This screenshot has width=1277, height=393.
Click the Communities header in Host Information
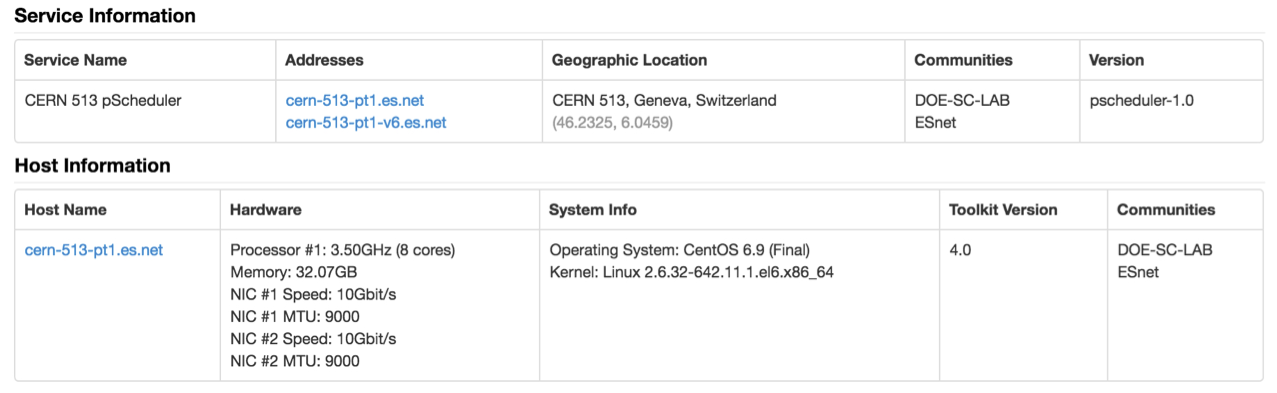click(x=1166, y=210)
